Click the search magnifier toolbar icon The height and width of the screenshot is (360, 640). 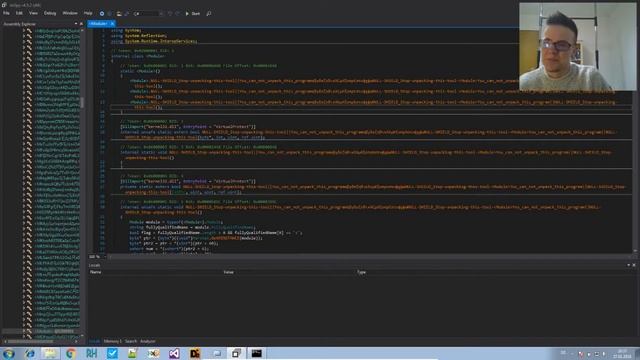click(x=209, y=13)
